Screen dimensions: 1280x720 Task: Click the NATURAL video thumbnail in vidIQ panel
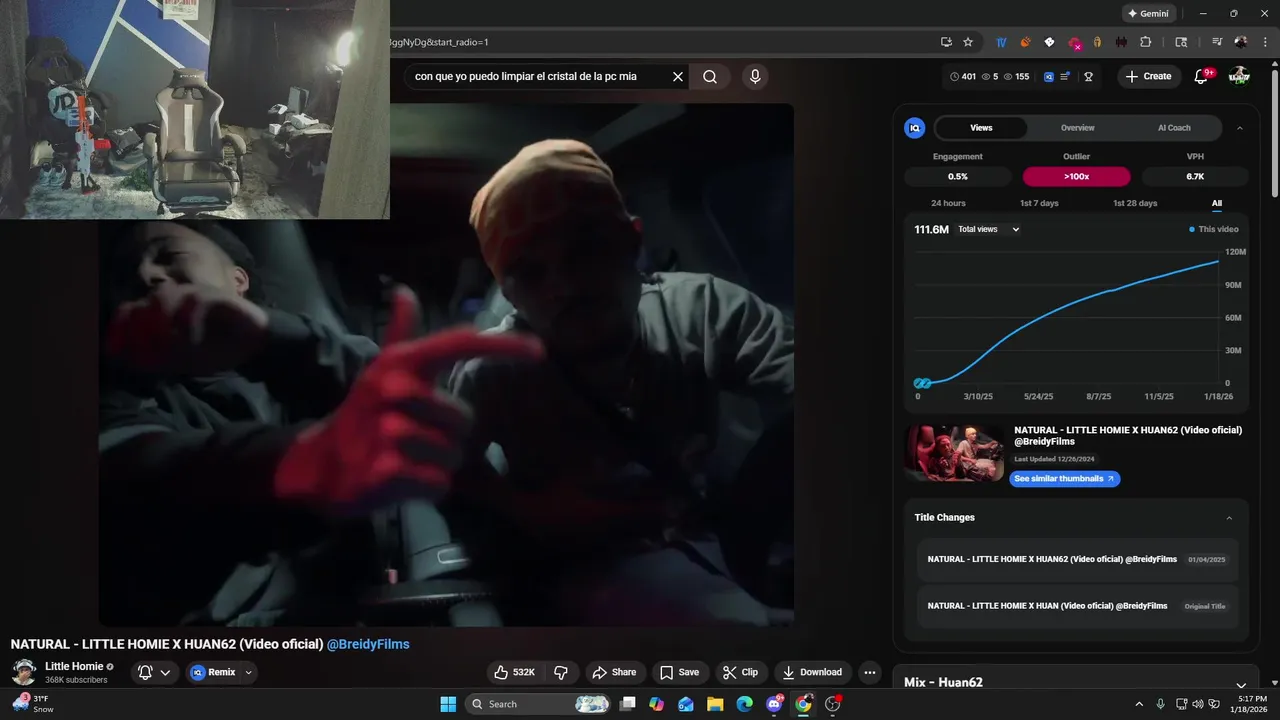click(954, 453)
